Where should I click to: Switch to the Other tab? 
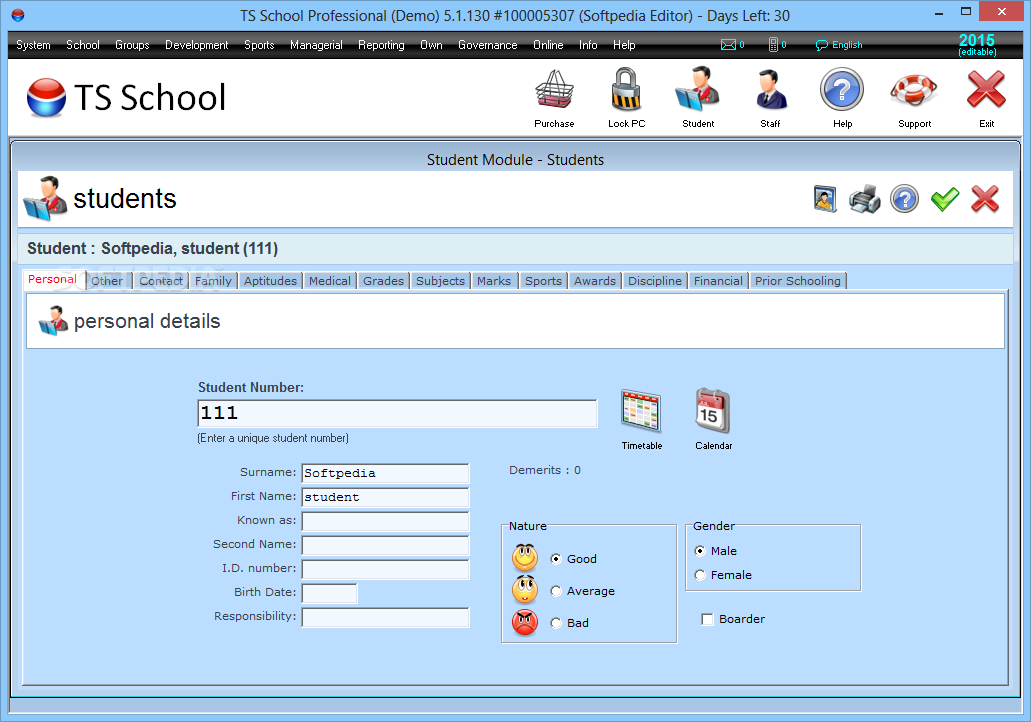[x=107, y=281]
